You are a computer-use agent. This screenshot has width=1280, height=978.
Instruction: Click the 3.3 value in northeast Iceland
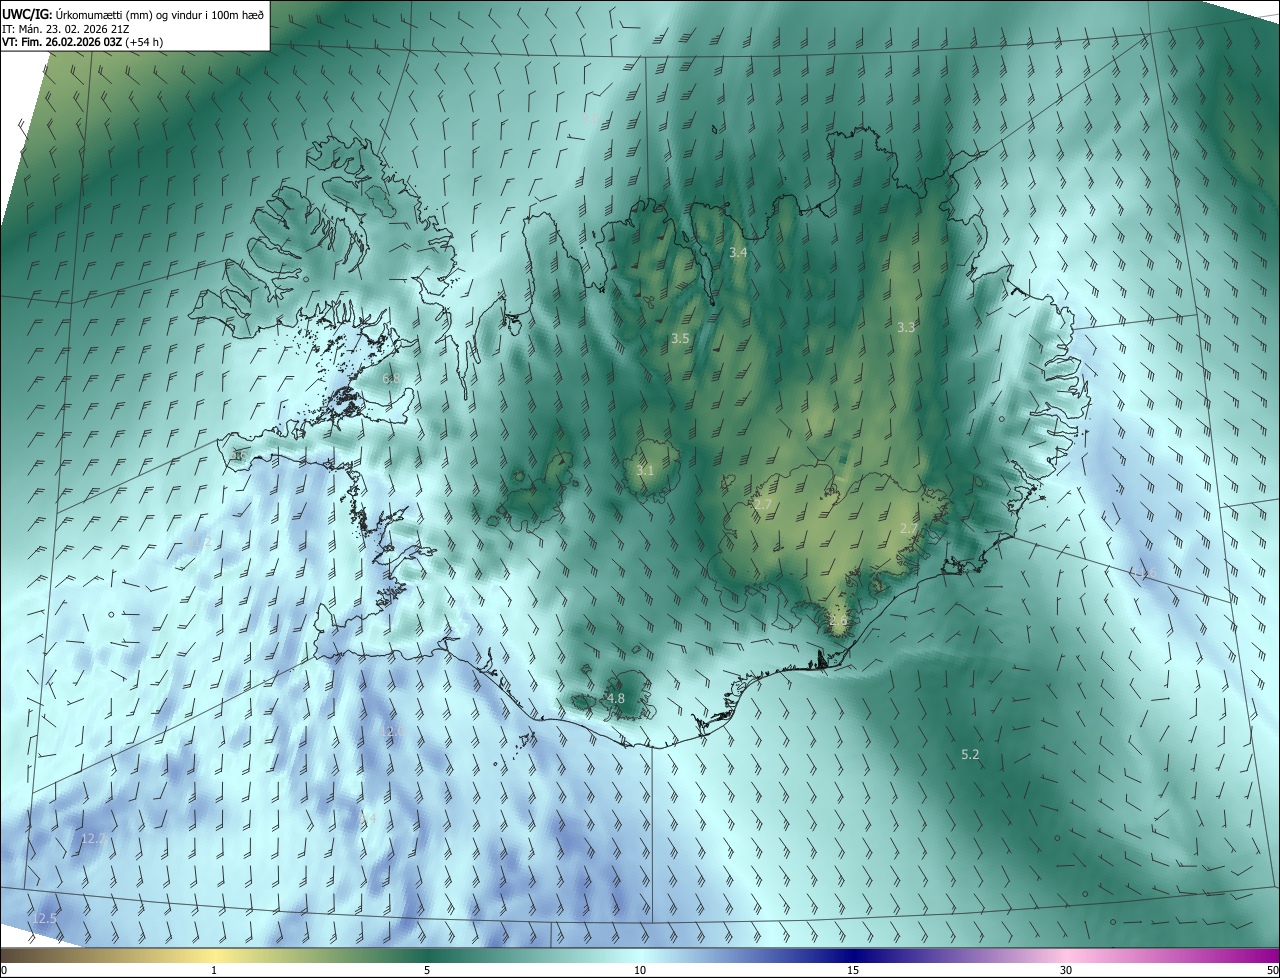[906, 327]
